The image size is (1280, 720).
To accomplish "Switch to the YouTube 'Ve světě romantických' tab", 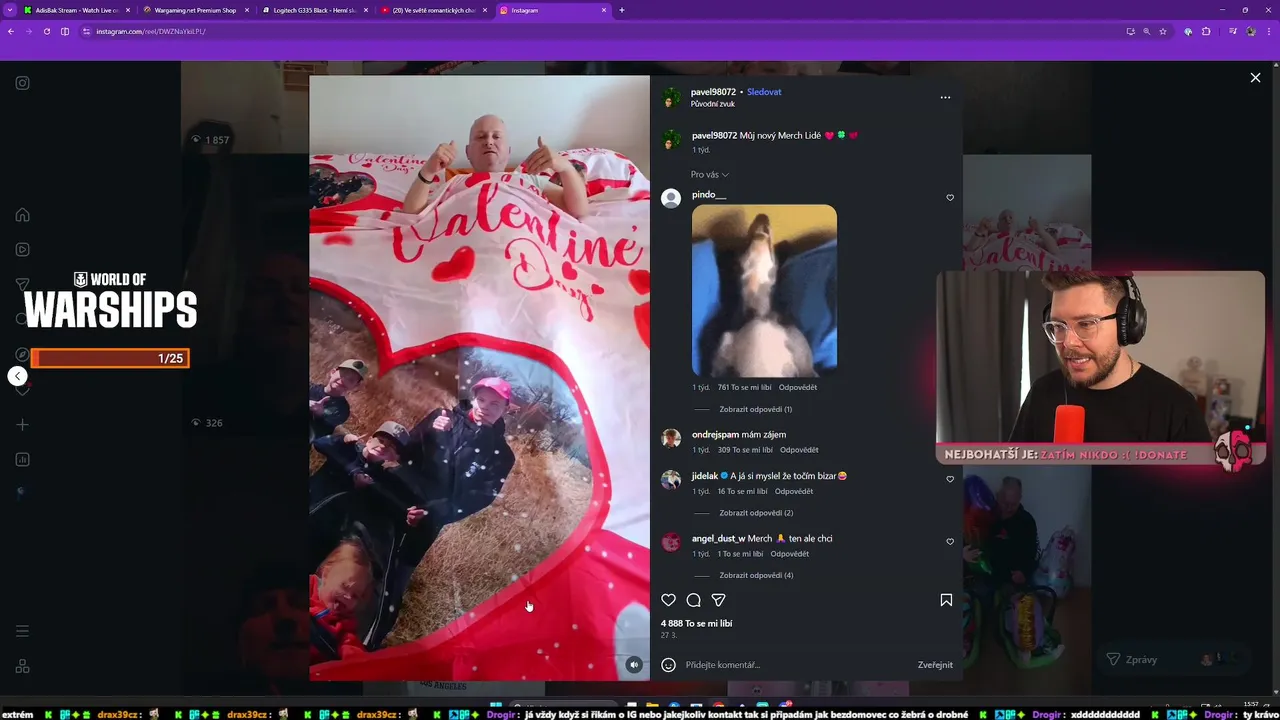I will tap(432, 10).
